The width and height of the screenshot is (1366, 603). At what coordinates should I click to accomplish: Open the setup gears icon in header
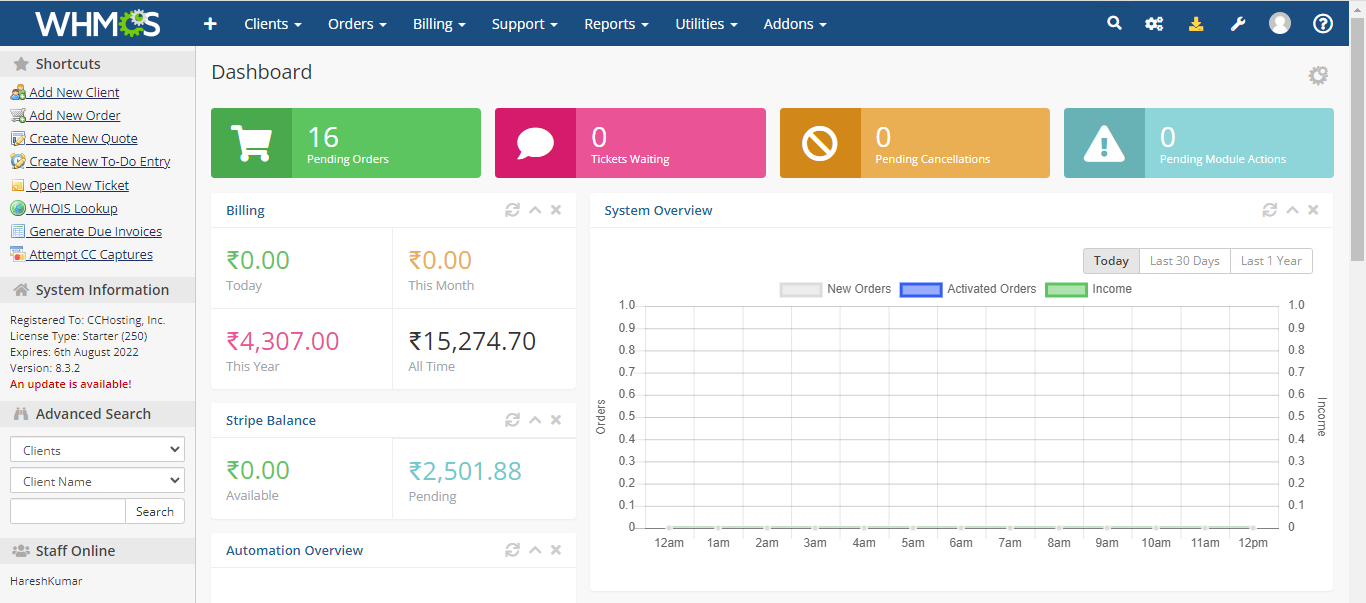[1154, 23]
